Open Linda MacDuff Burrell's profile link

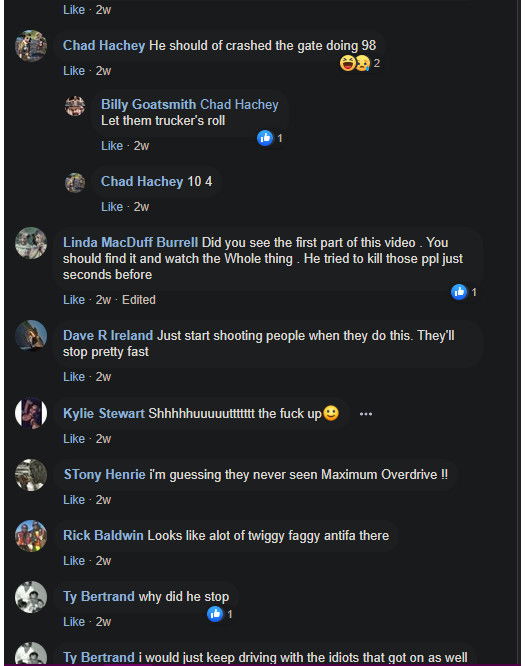130,242
